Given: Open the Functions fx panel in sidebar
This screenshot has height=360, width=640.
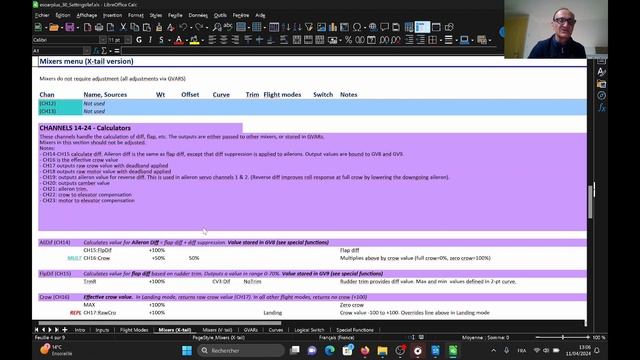Looking at the screenshot, I should click(601, 108).
